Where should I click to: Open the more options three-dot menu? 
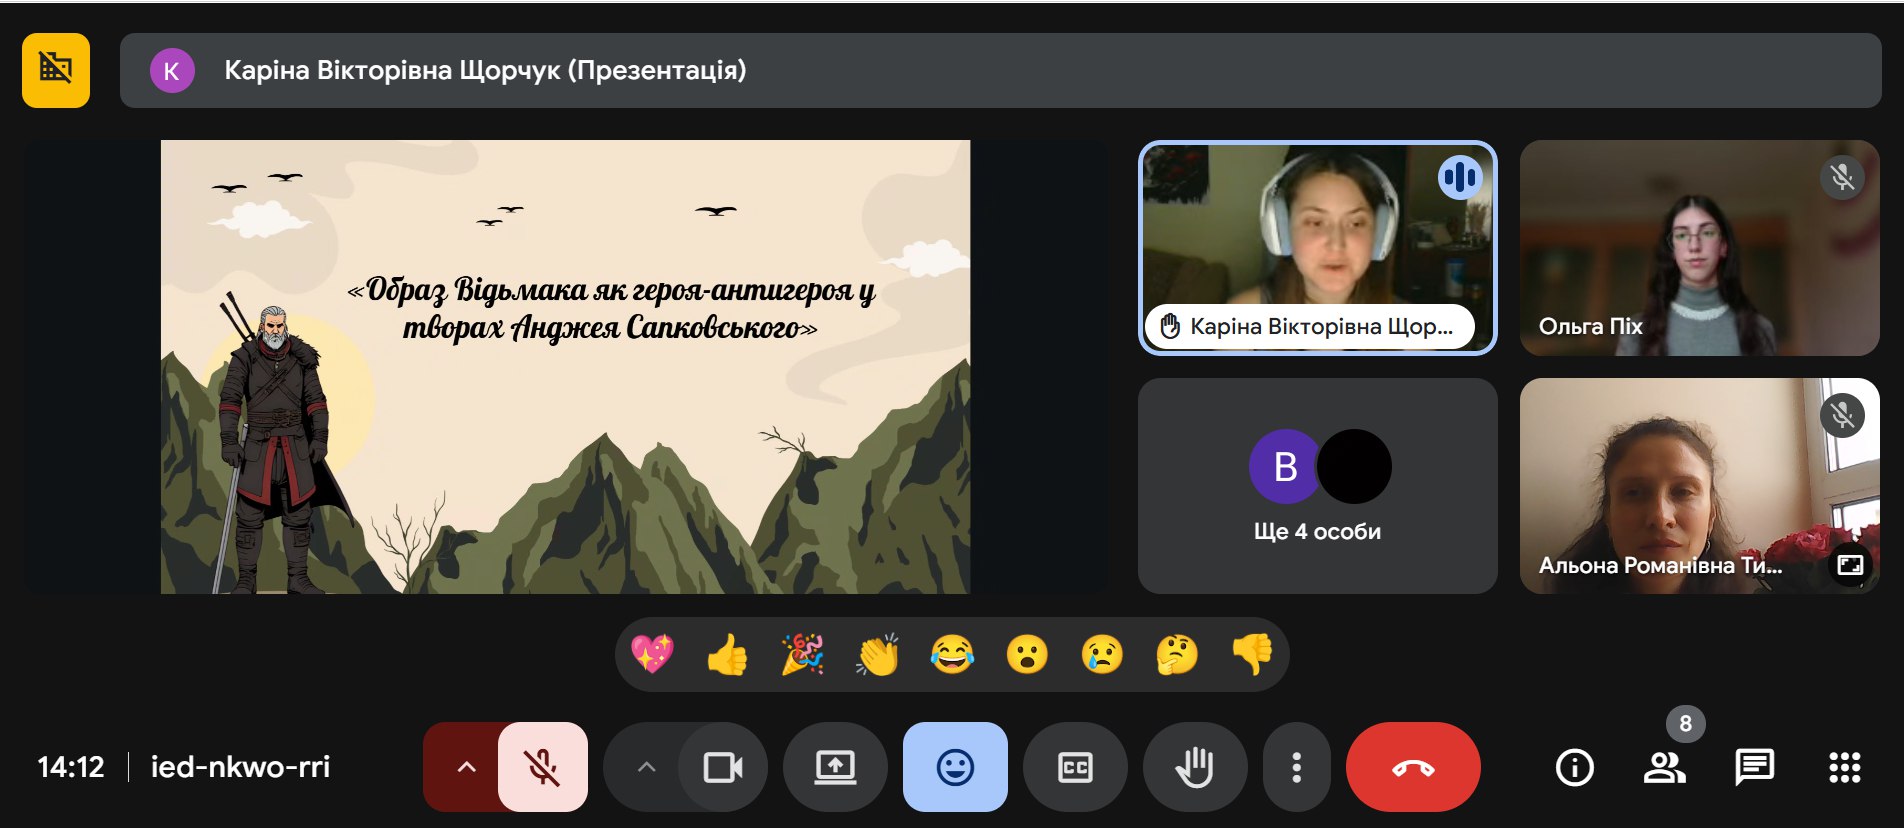(x=1296, y=767)
